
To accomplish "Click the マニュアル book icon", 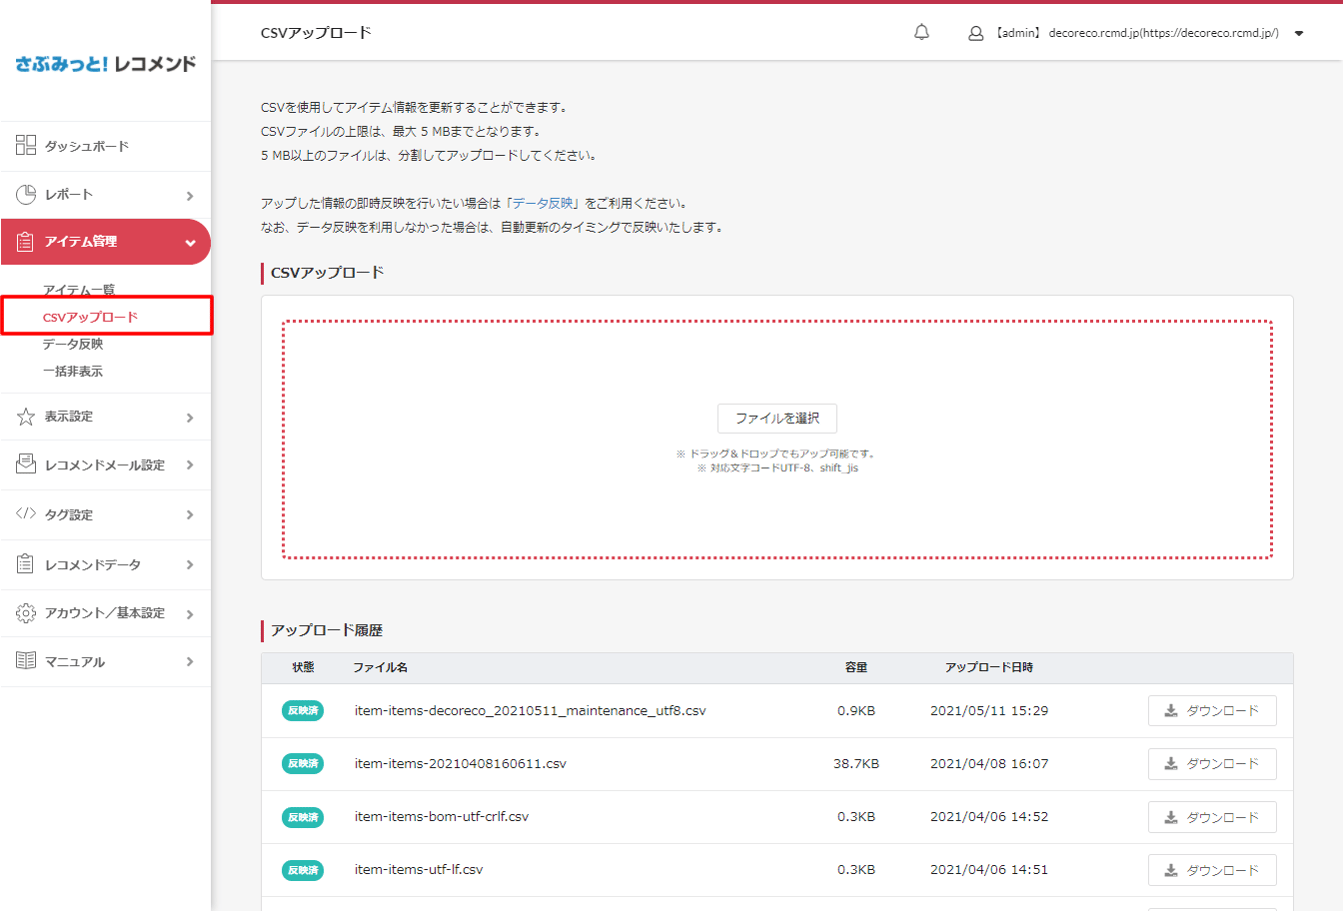I will click(26, 661).
